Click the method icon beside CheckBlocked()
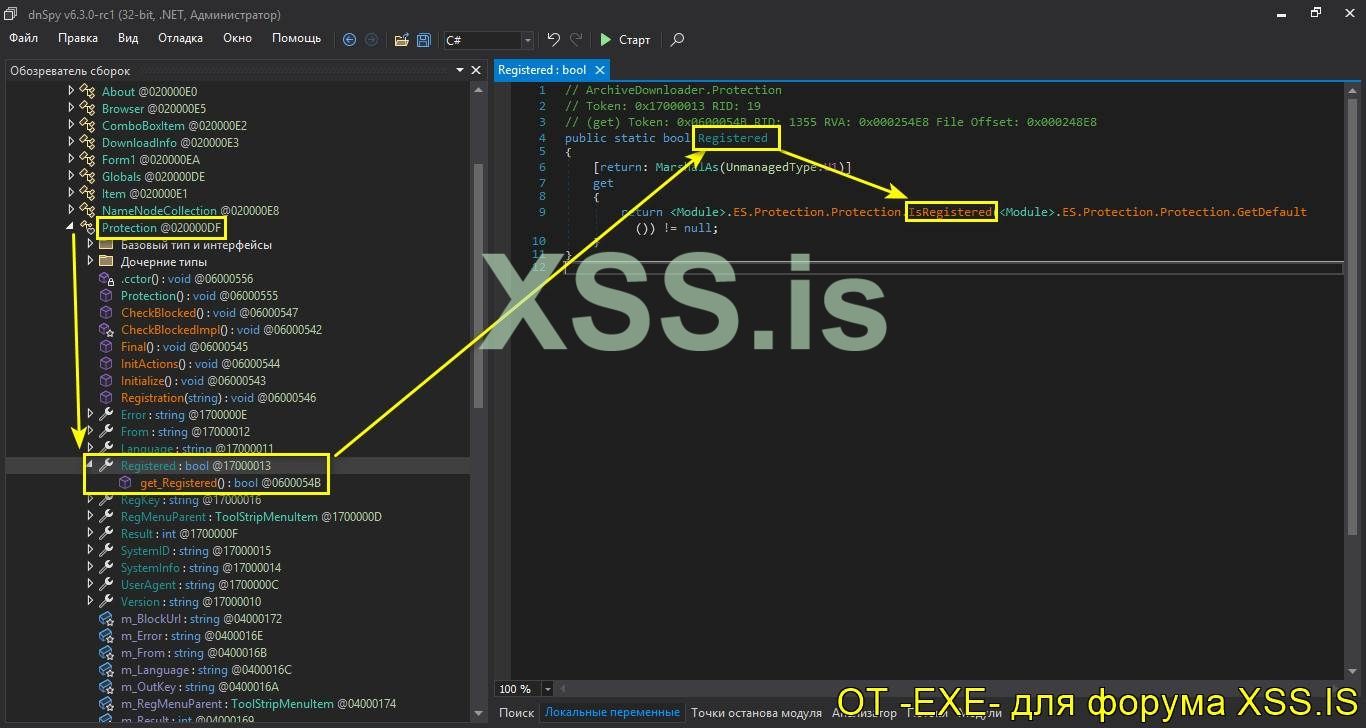Image resolution: width=1366 pixels, height=728 pixels. point(106,312)
